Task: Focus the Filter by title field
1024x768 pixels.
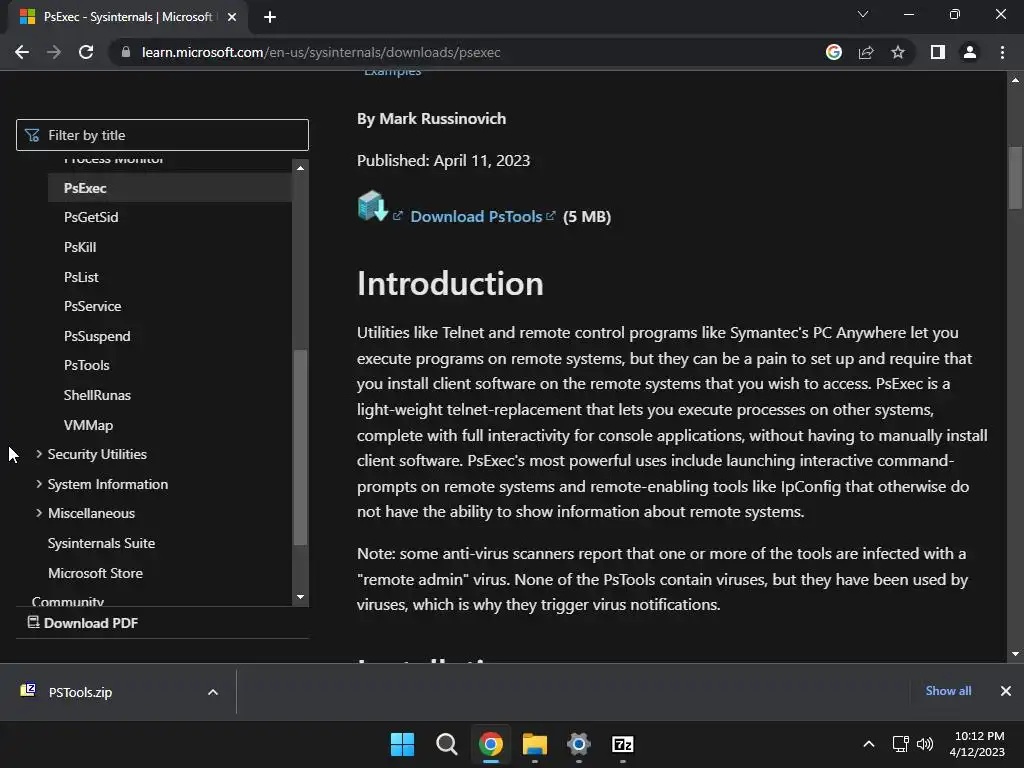Action: coord(162,135)
